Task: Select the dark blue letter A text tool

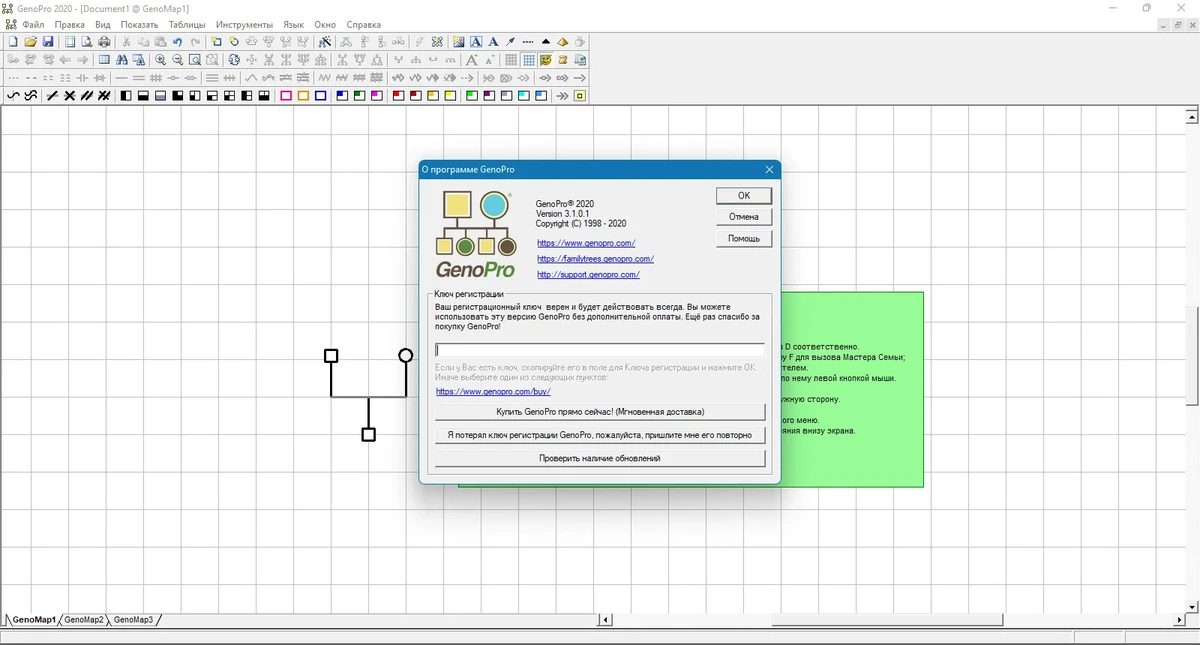Action: pyautogui.click(x=493, y=42)
